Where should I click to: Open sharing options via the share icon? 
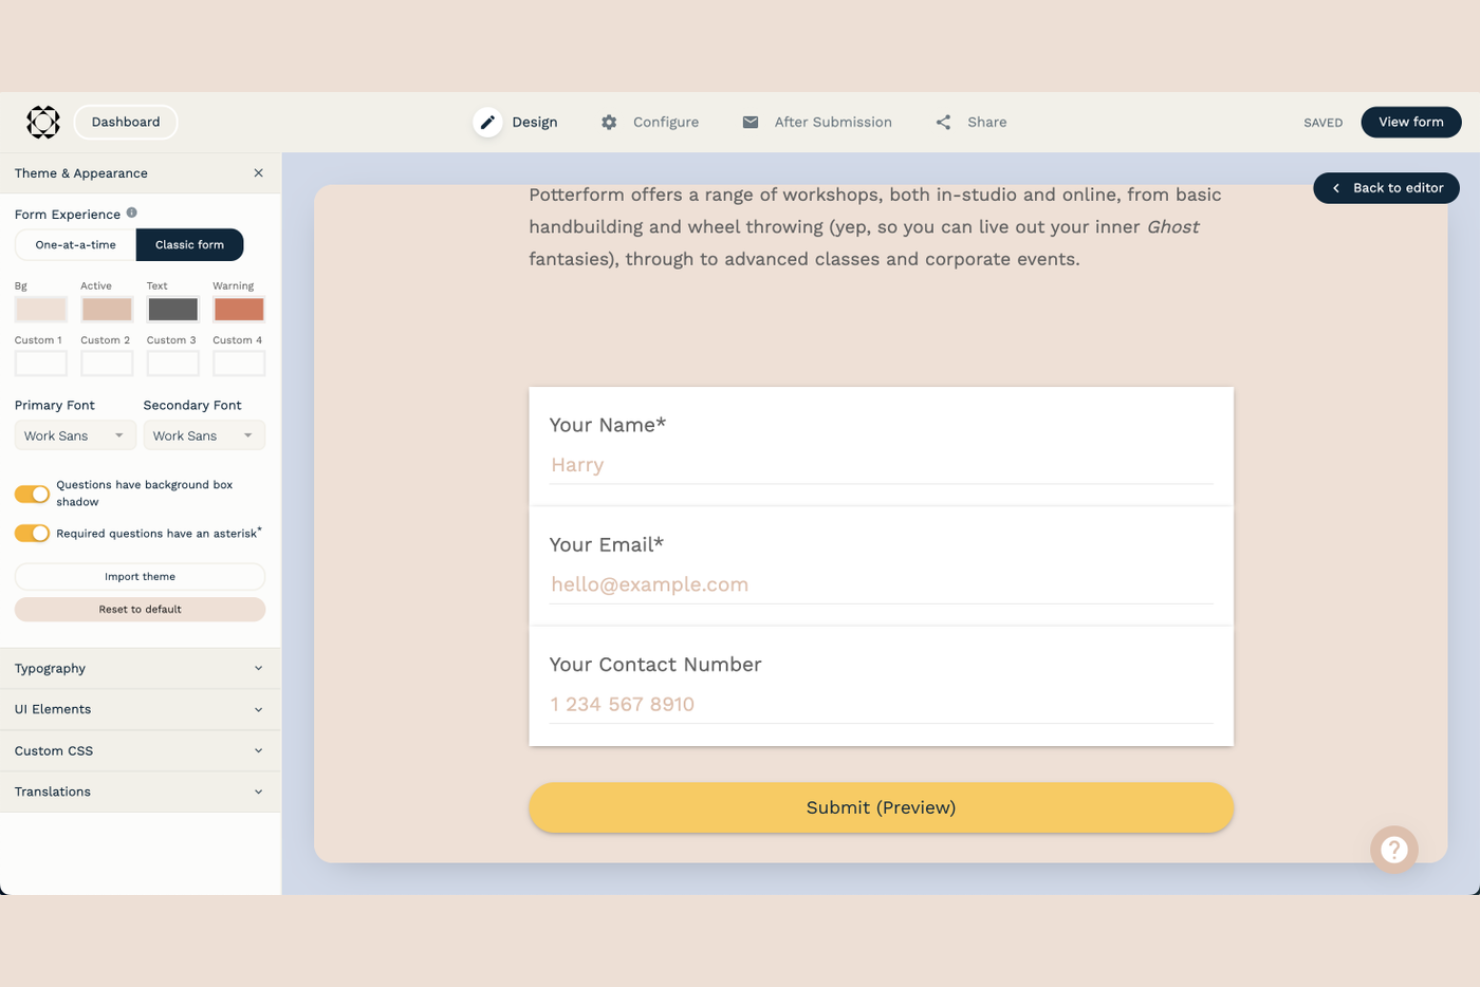click(x=942, y=121)
